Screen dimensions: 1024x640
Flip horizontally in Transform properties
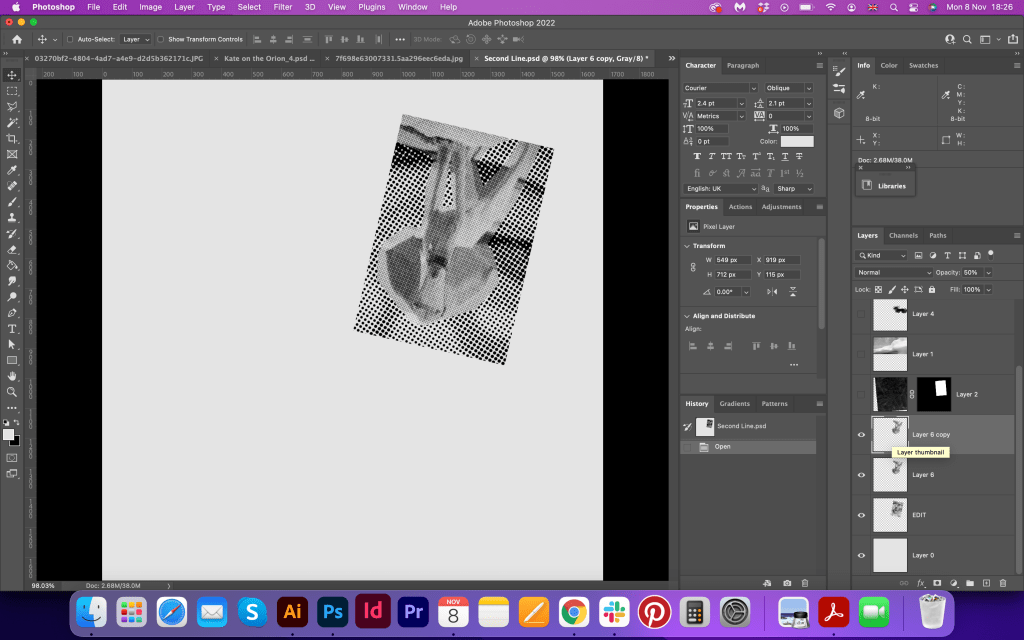[x=771, y=292]
